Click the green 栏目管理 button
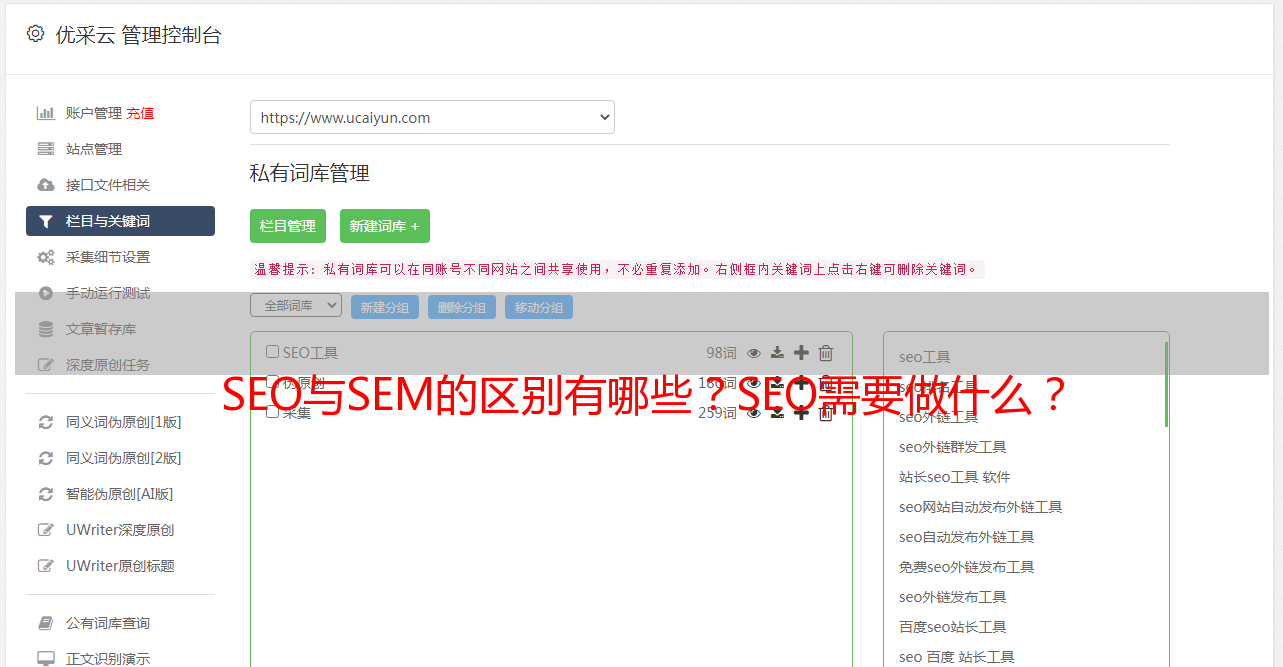 click(288, 226)
